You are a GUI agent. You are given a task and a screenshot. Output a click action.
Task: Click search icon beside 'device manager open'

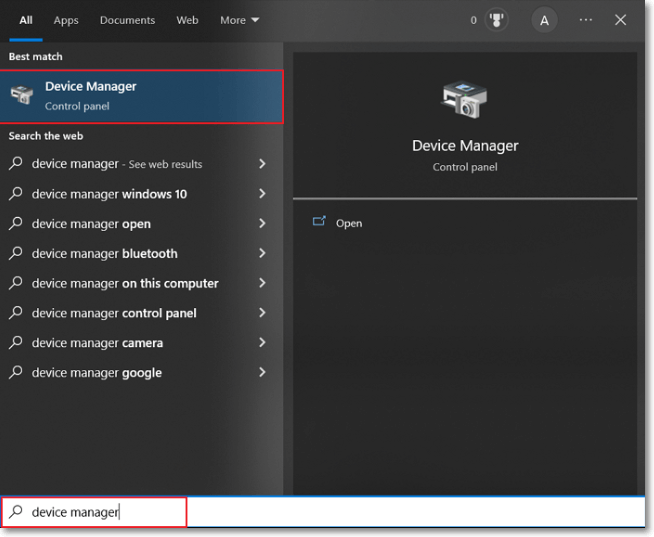click(x=16, y=223)
